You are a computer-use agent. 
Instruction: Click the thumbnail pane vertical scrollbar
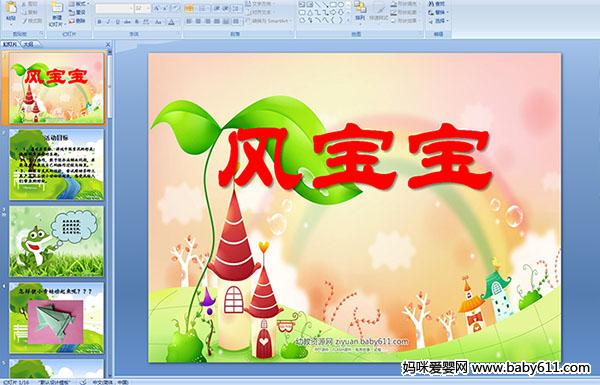[110, 214]
